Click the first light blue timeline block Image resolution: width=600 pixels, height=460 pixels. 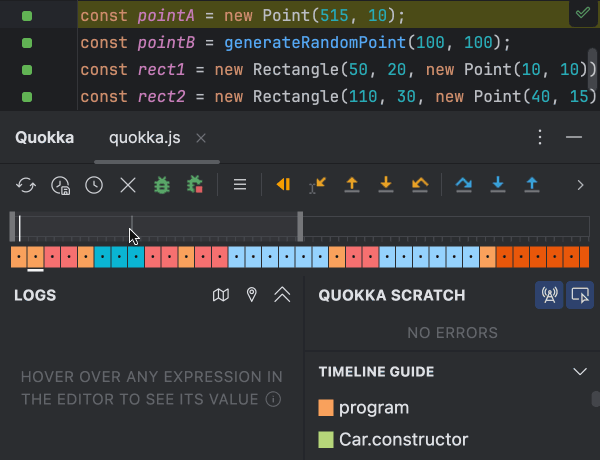[x=236, y=257]
